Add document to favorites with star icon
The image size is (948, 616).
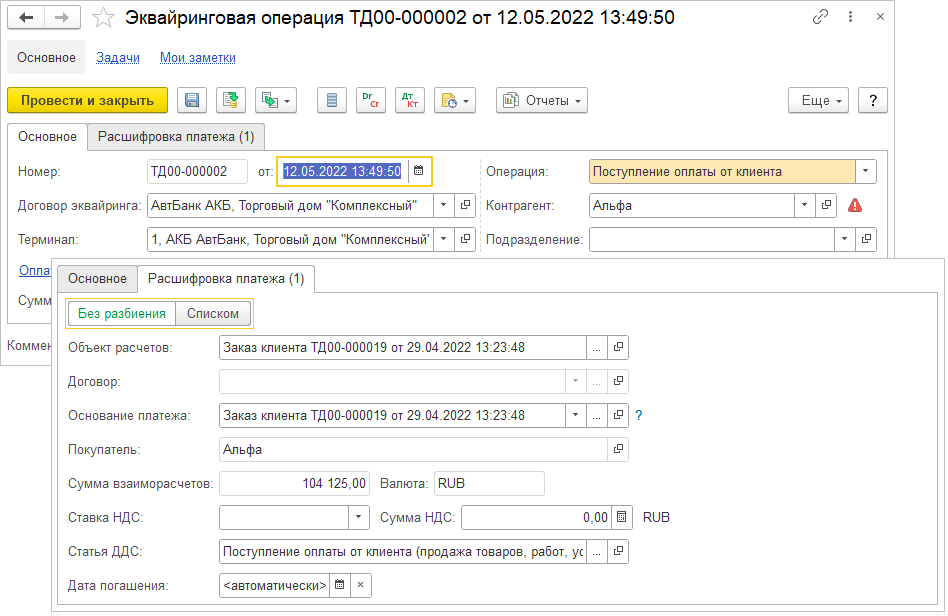102,18
